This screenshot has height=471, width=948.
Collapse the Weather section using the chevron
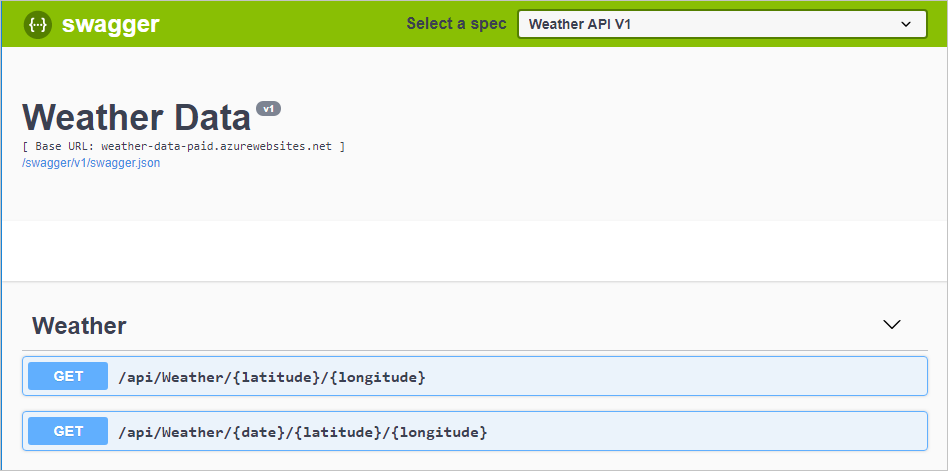[x=892, y=325]
